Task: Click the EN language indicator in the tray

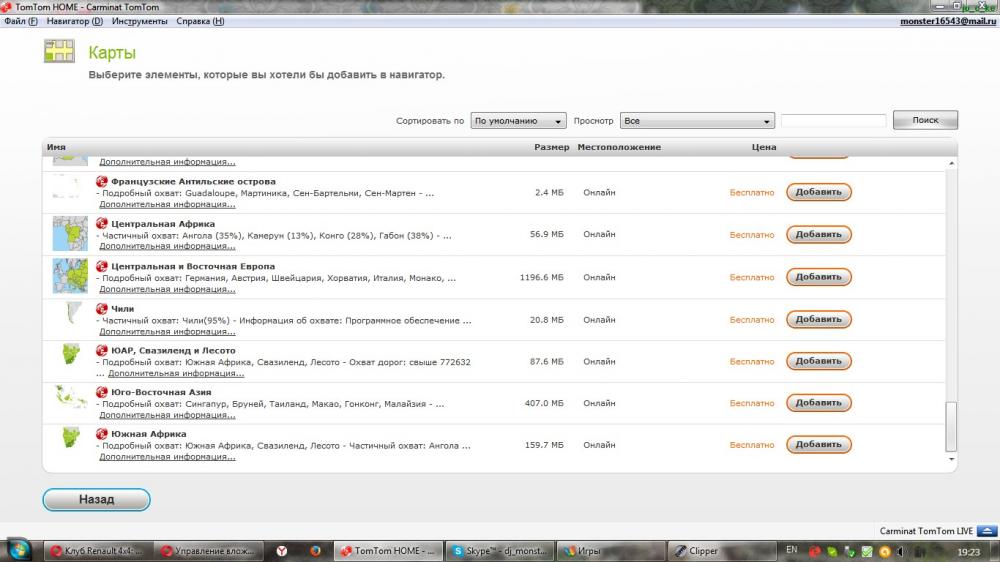Action: coord(791,550)
